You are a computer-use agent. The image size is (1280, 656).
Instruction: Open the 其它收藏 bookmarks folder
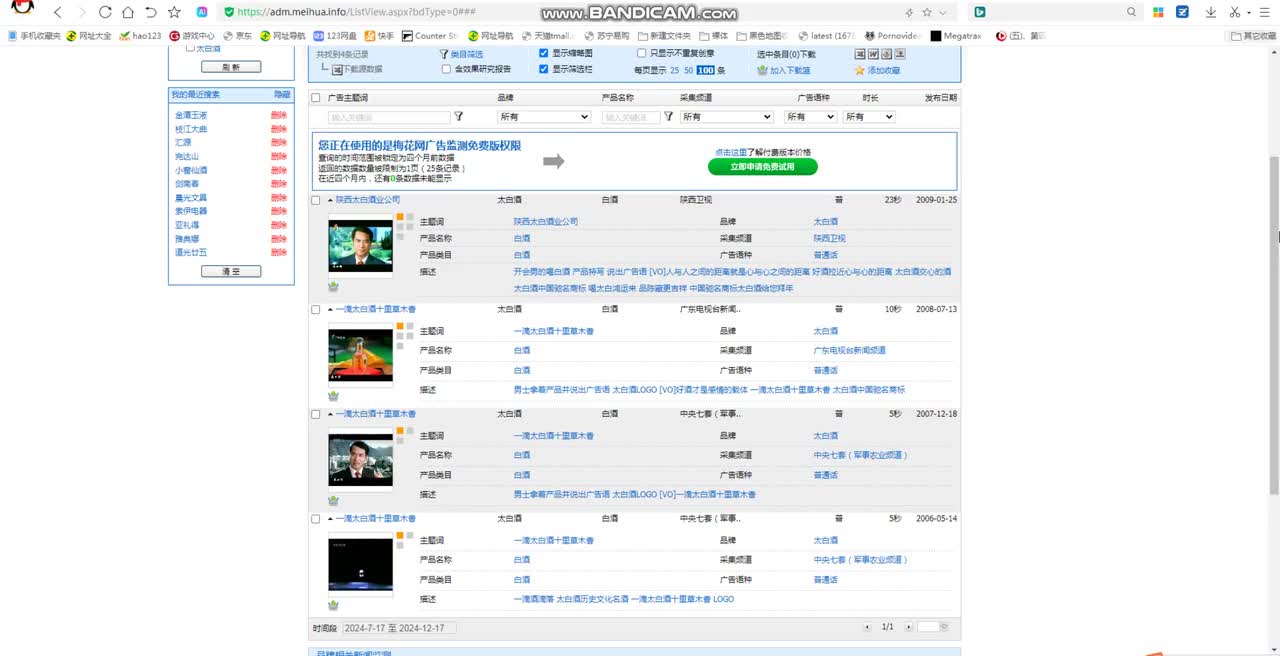pyautogui.click(x=1253, y=36)
